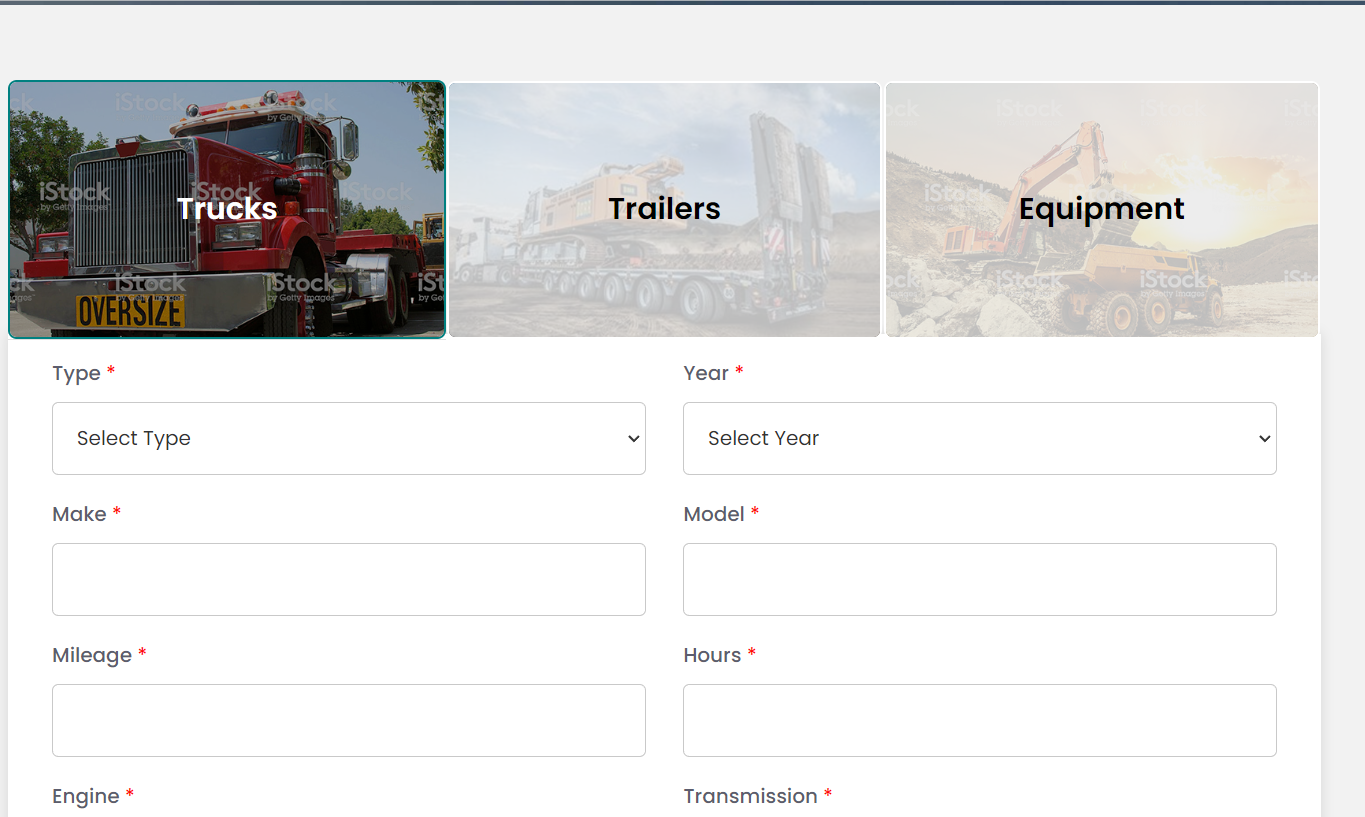Click the highlighted Trucks selection border

(x=227, y=82)
